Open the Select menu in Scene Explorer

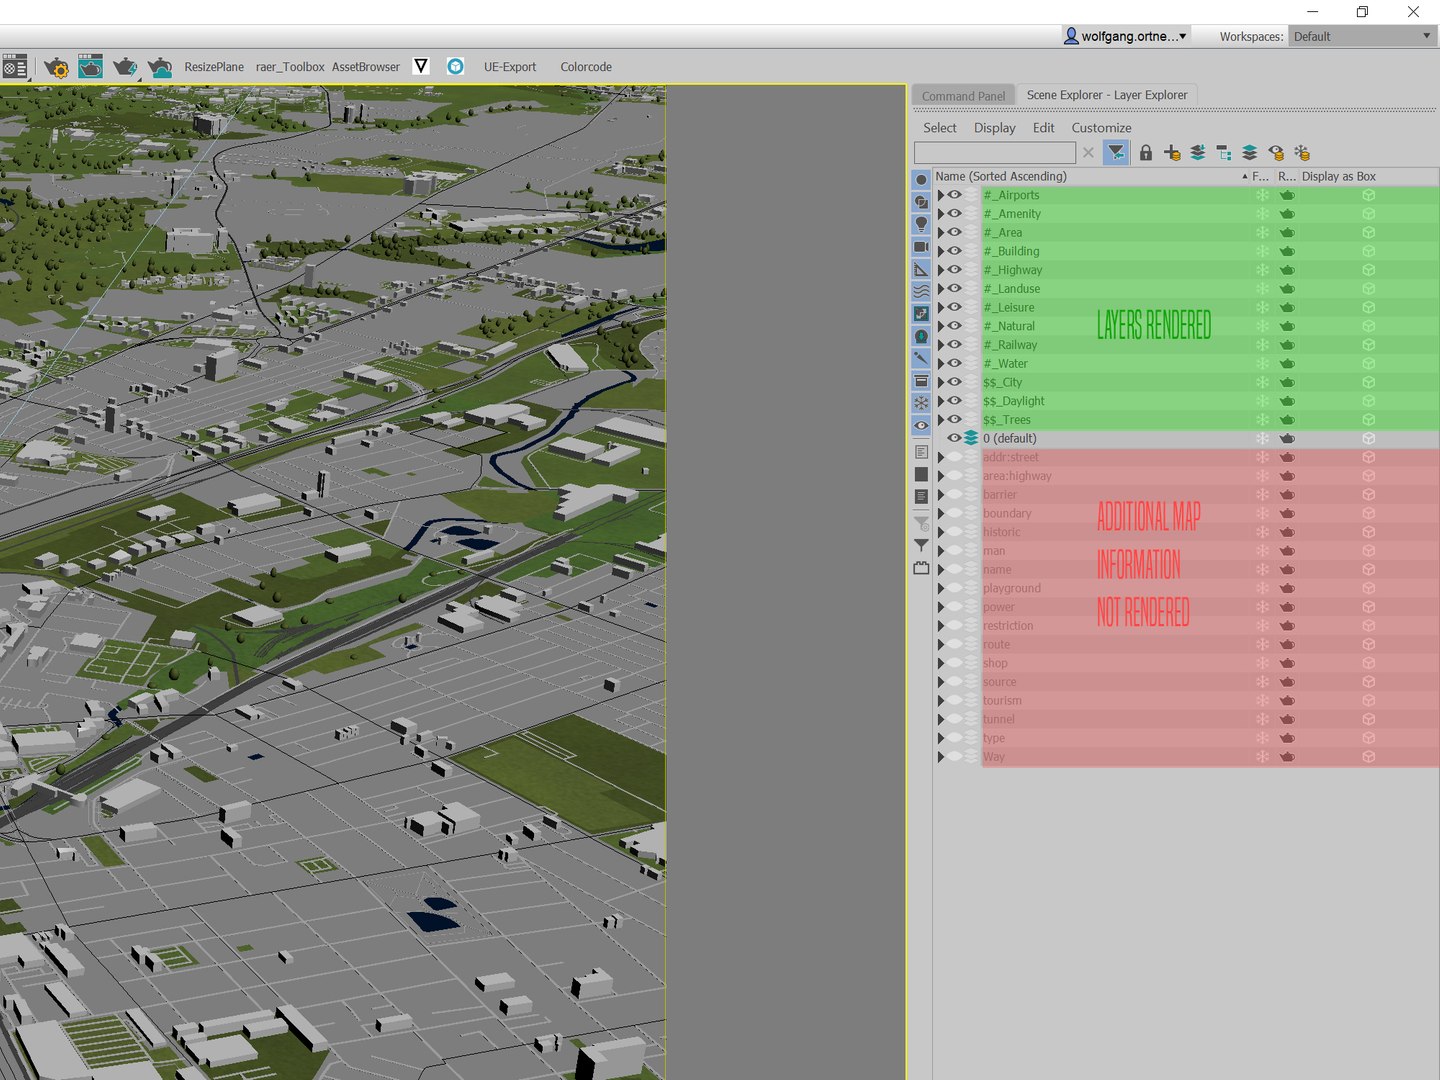tap(940, 128)
